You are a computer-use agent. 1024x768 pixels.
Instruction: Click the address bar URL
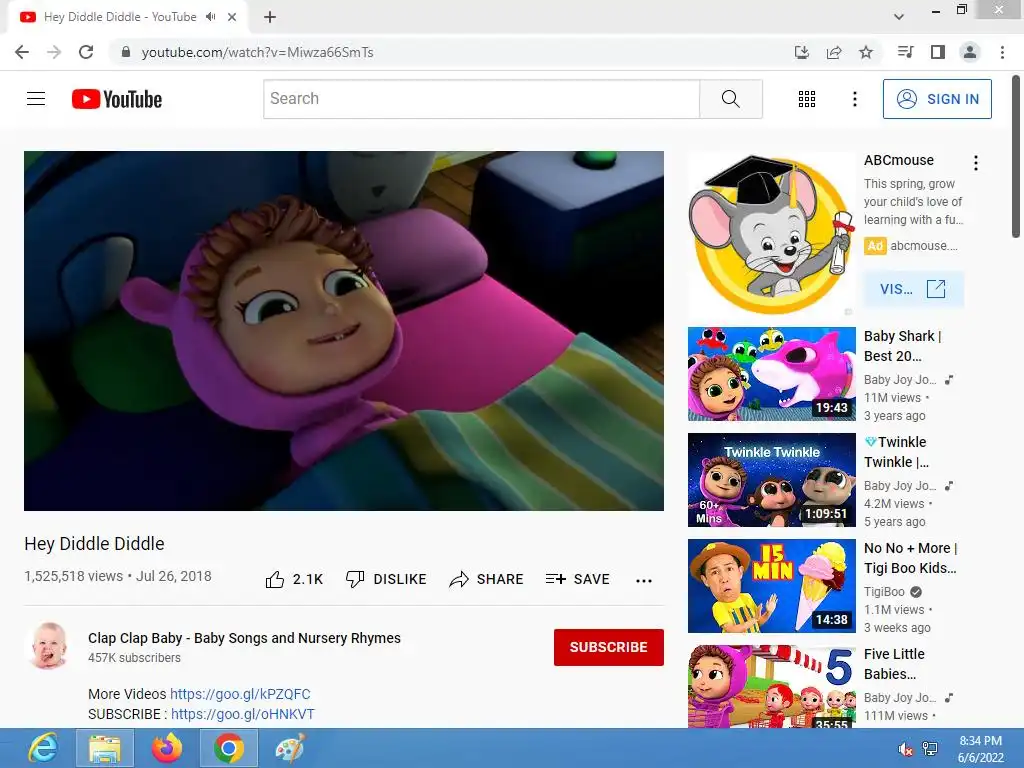point(257,52)
